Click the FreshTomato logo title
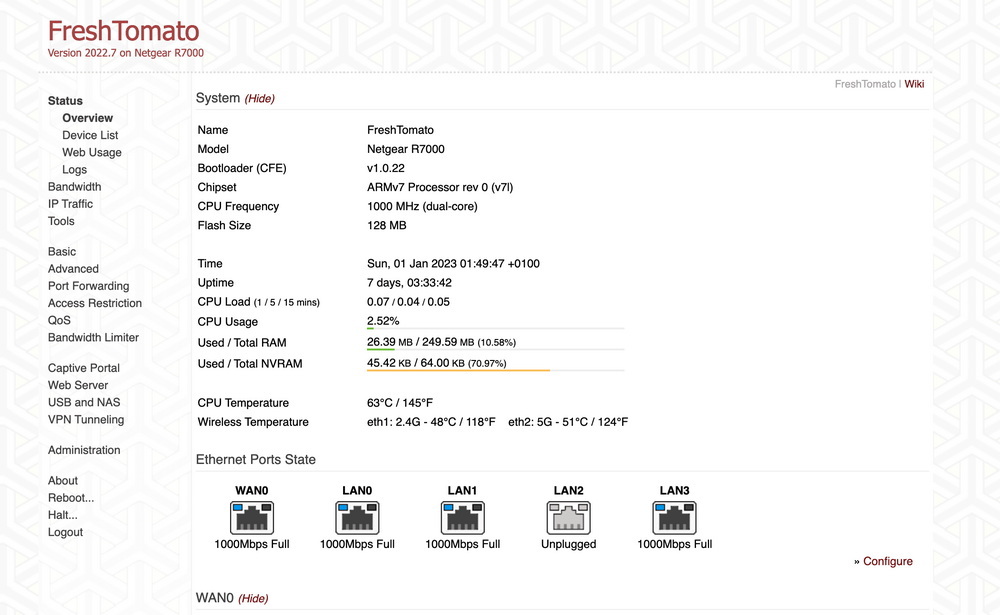Screen dimensions: 1000x615 click(124, 31)
